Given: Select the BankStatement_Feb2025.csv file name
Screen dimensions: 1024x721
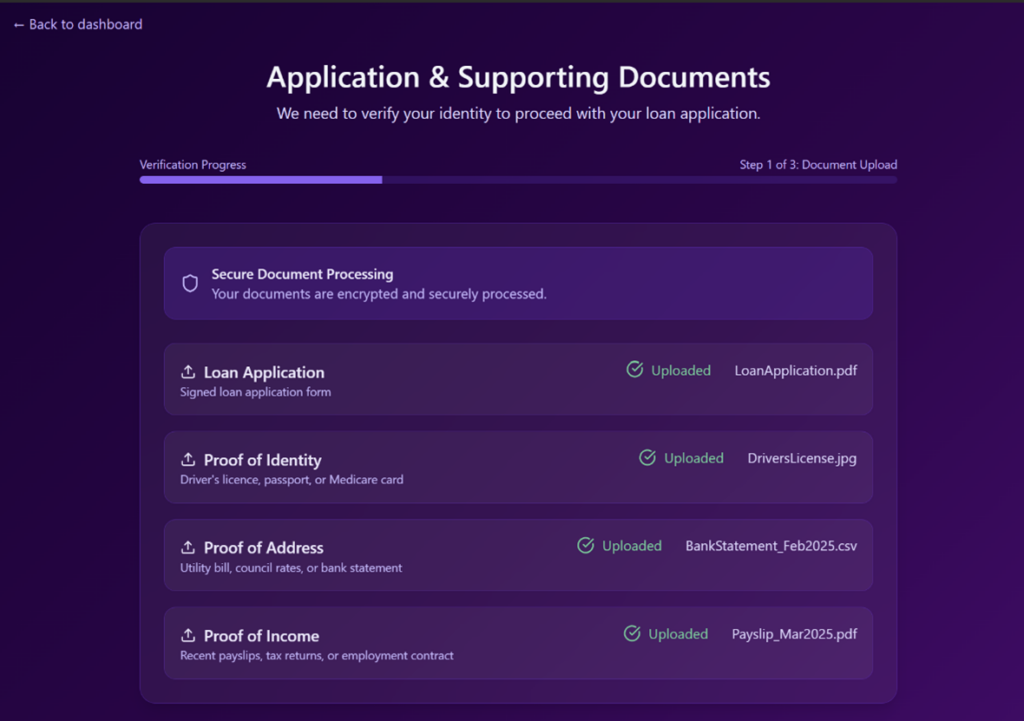Looking at the screenshot, I should 771,546.
